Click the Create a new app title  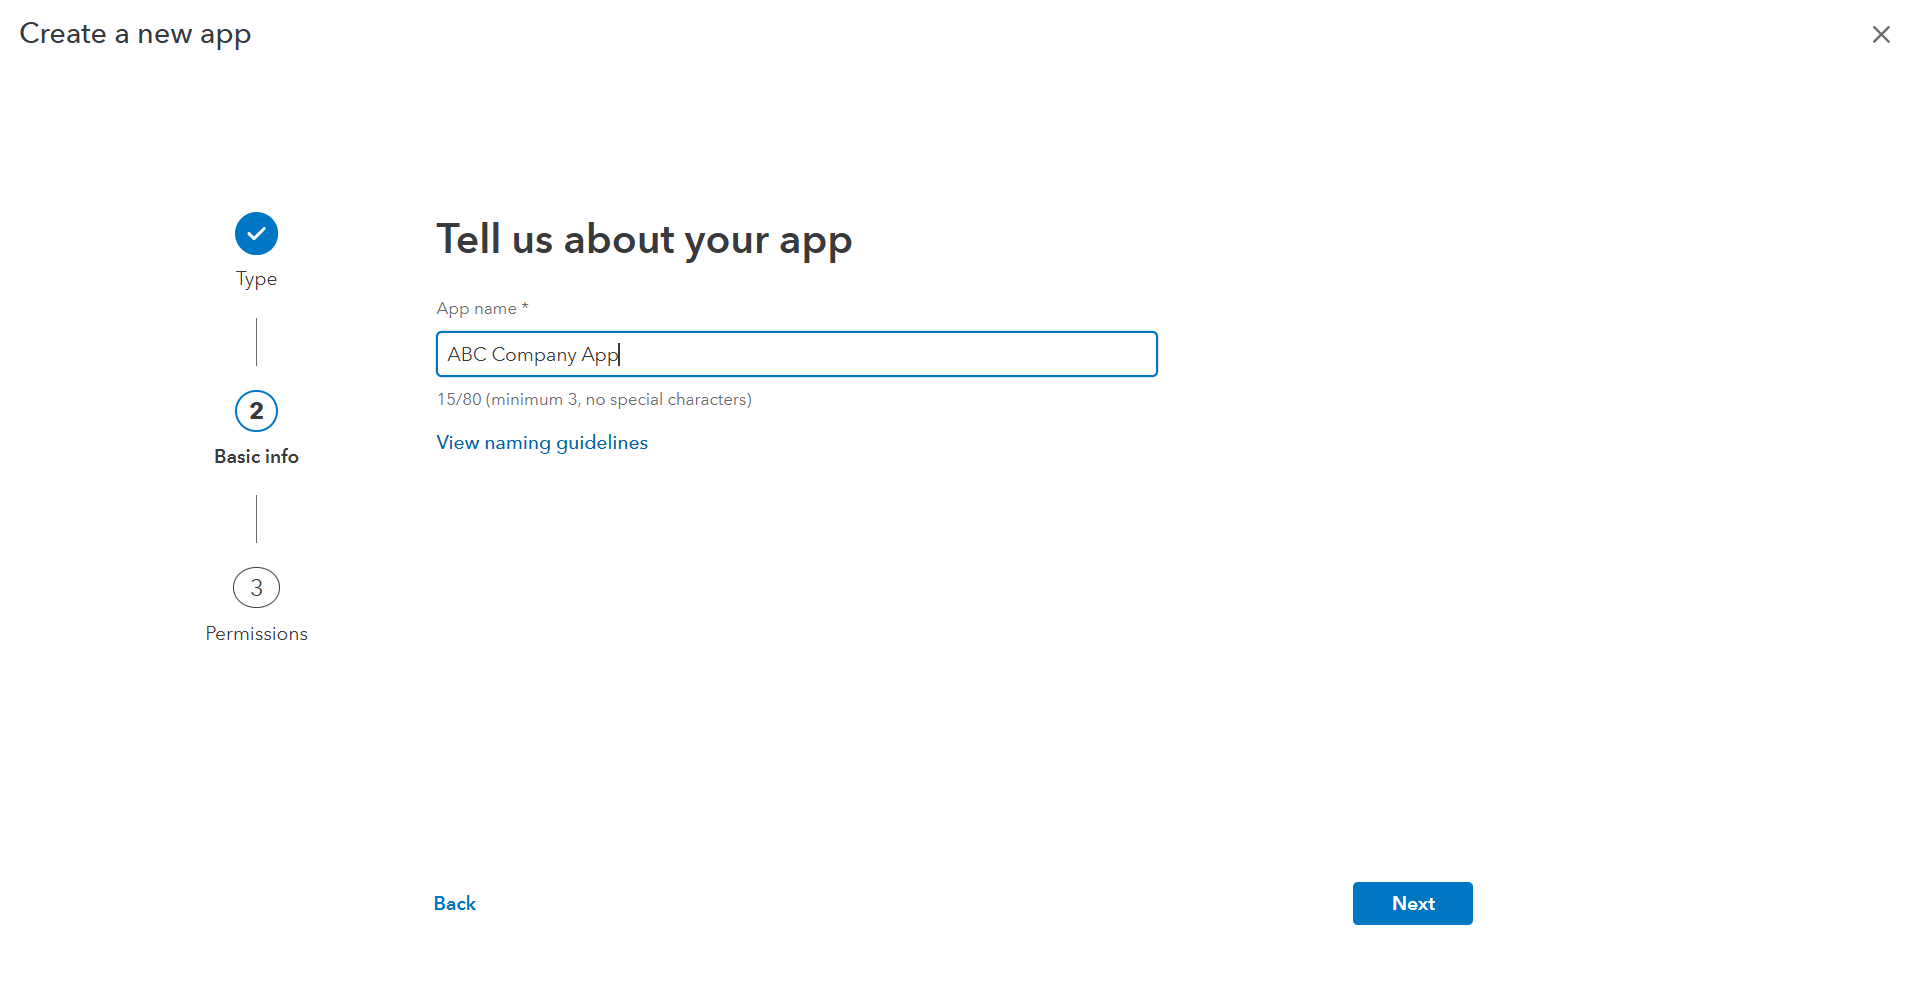(135, 34)
